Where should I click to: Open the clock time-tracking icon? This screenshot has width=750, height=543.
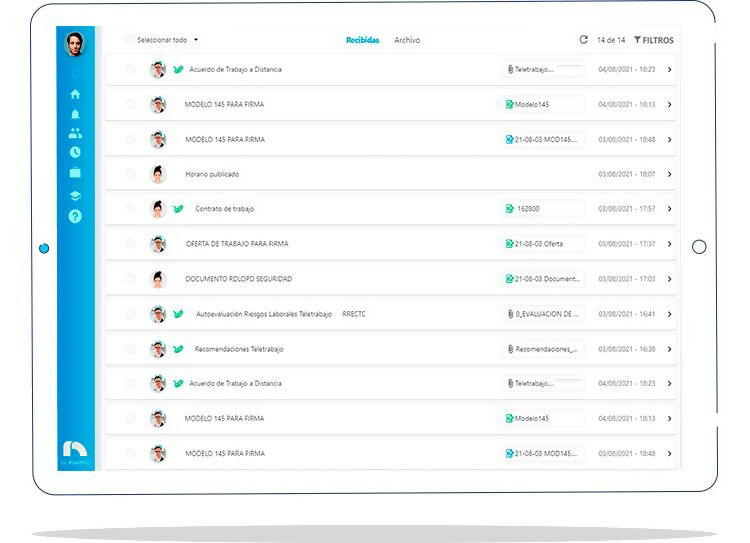coord(75,152)
